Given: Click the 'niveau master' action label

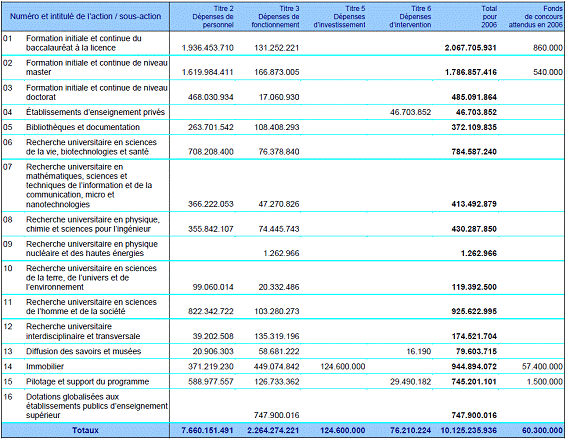Looking at the screenshot, I should click(97, 68).
